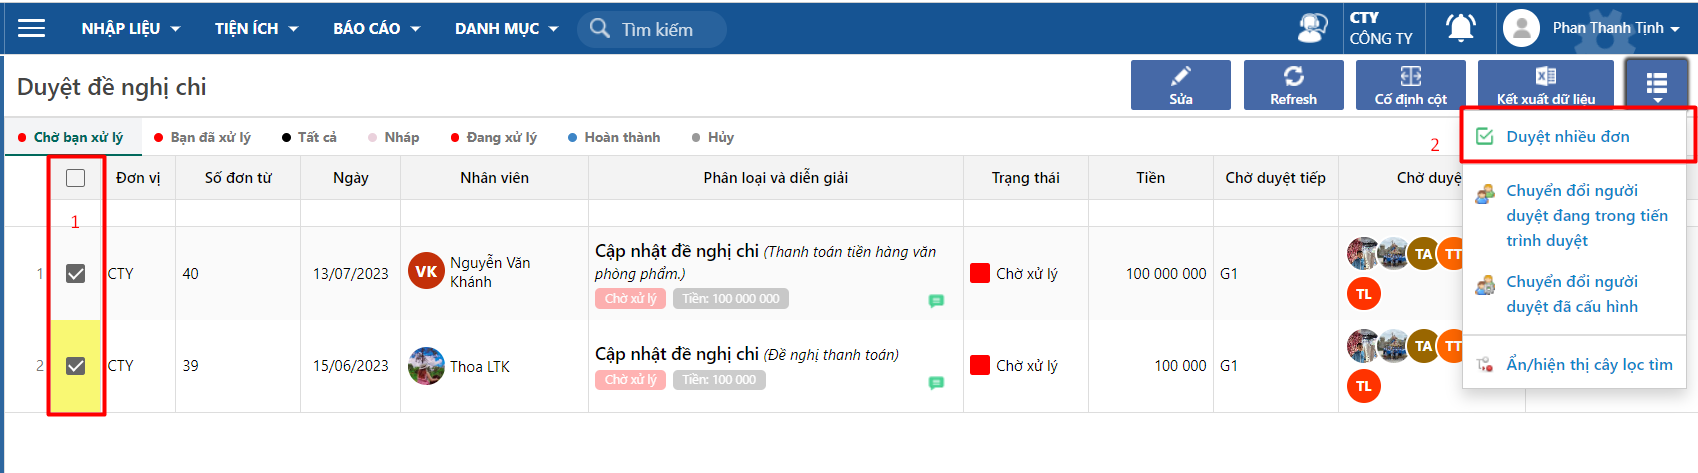Click the support headset icon
The image size is (1698, 473).
coord(1312,28)
